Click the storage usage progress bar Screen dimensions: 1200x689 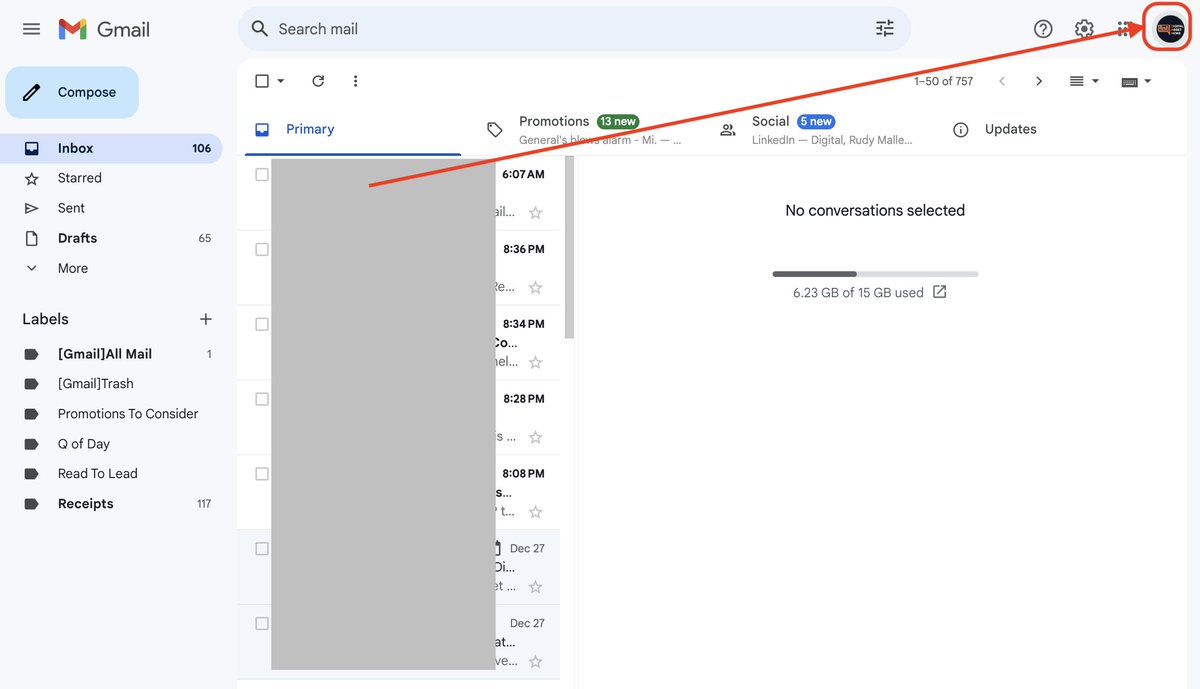click(875, 274)
